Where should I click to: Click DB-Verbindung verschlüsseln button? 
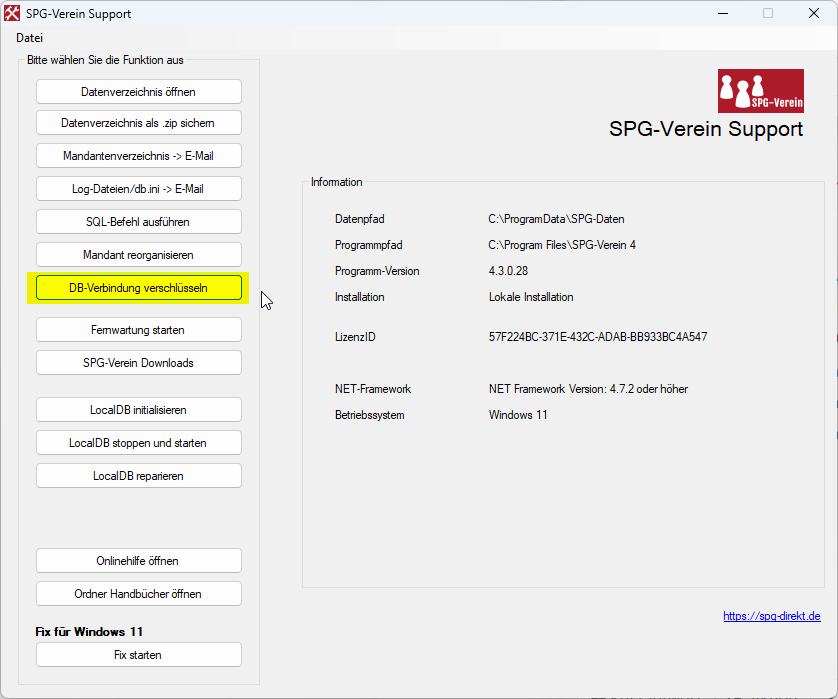[x=138, y=288]
